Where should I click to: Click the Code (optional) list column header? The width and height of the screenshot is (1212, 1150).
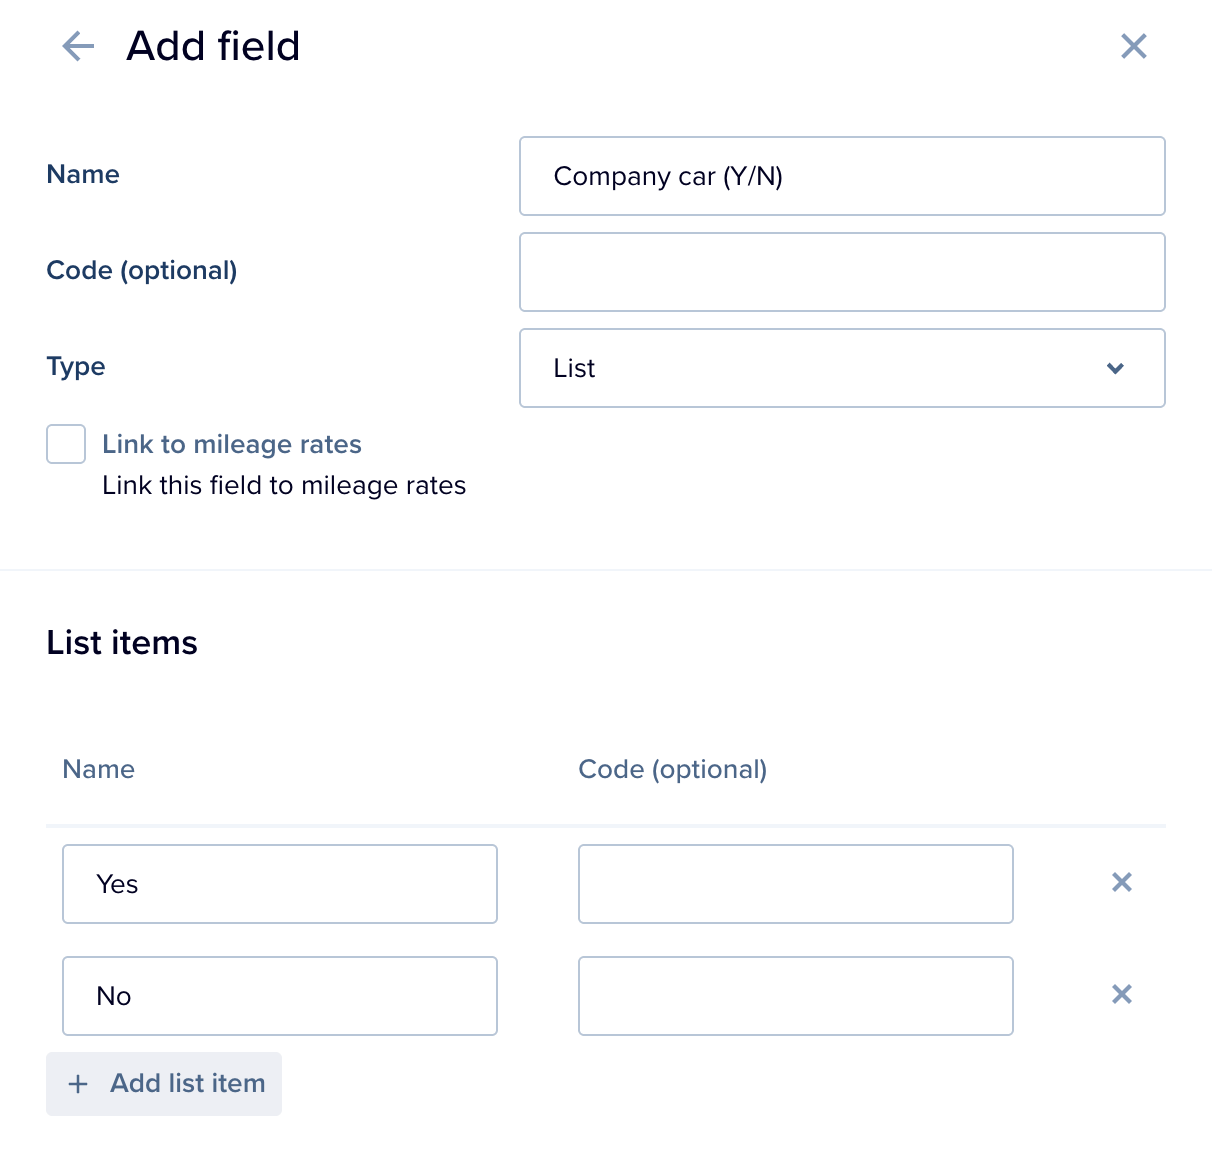tap(673, 769)
